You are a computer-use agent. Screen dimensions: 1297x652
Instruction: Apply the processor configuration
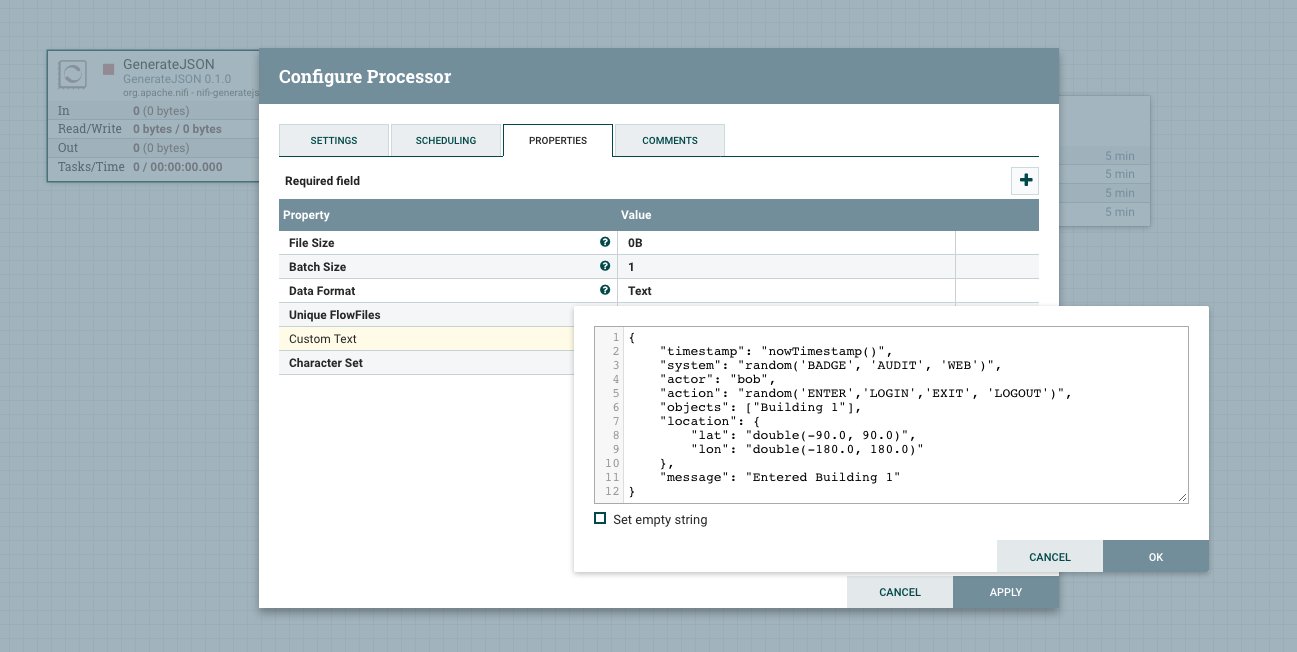coord(1006,592)
